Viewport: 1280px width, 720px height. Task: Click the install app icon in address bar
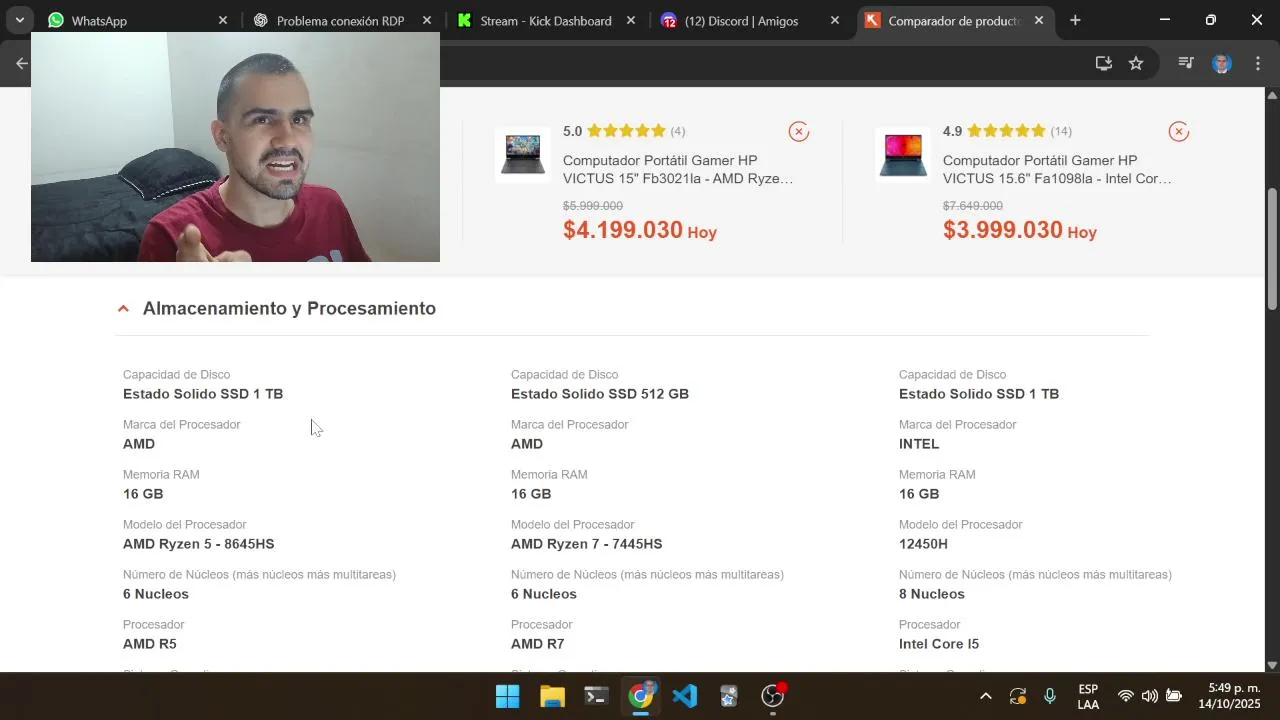click(1104, 63)
